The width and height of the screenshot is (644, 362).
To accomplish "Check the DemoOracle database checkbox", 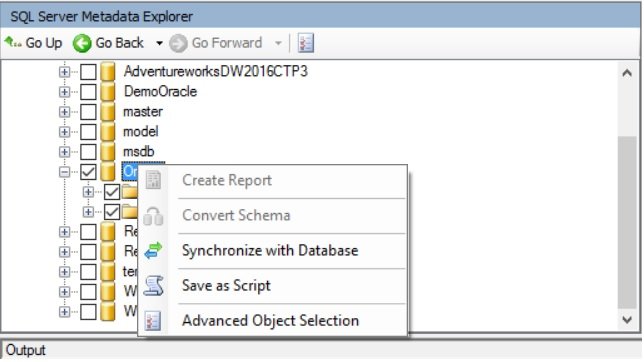I will 88,92.
